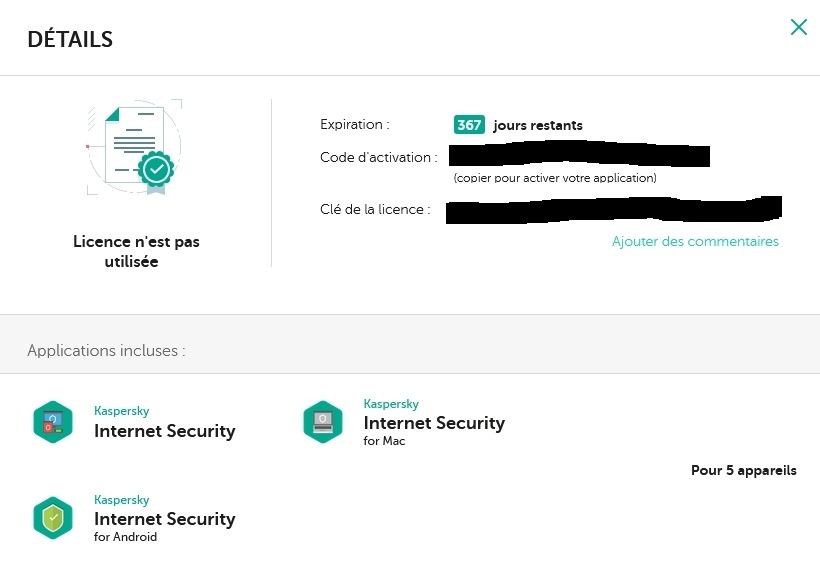The height and width of the screenshot is (564, 820).
Task: Click the green 367 days badge
Action: pos(469,125)
